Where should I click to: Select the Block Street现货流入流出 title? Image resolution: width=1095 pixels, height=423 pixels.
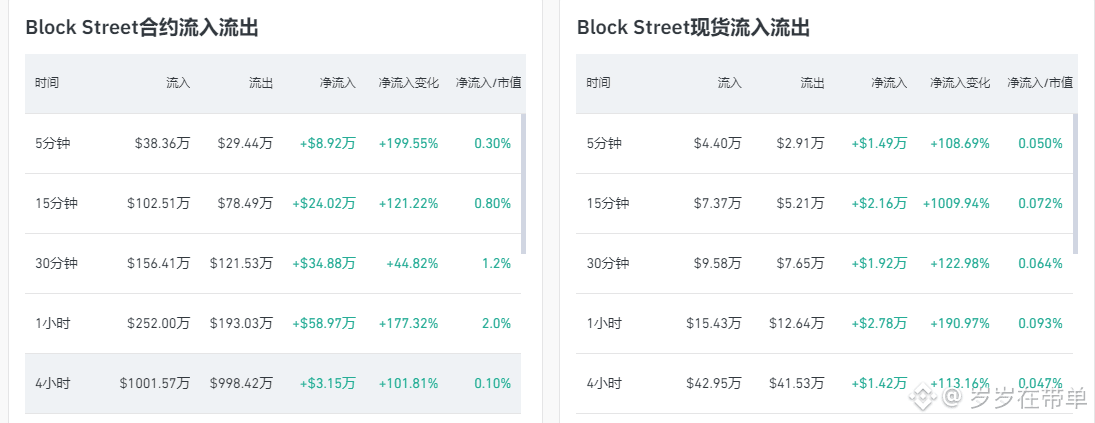click(x=693, y=28)
